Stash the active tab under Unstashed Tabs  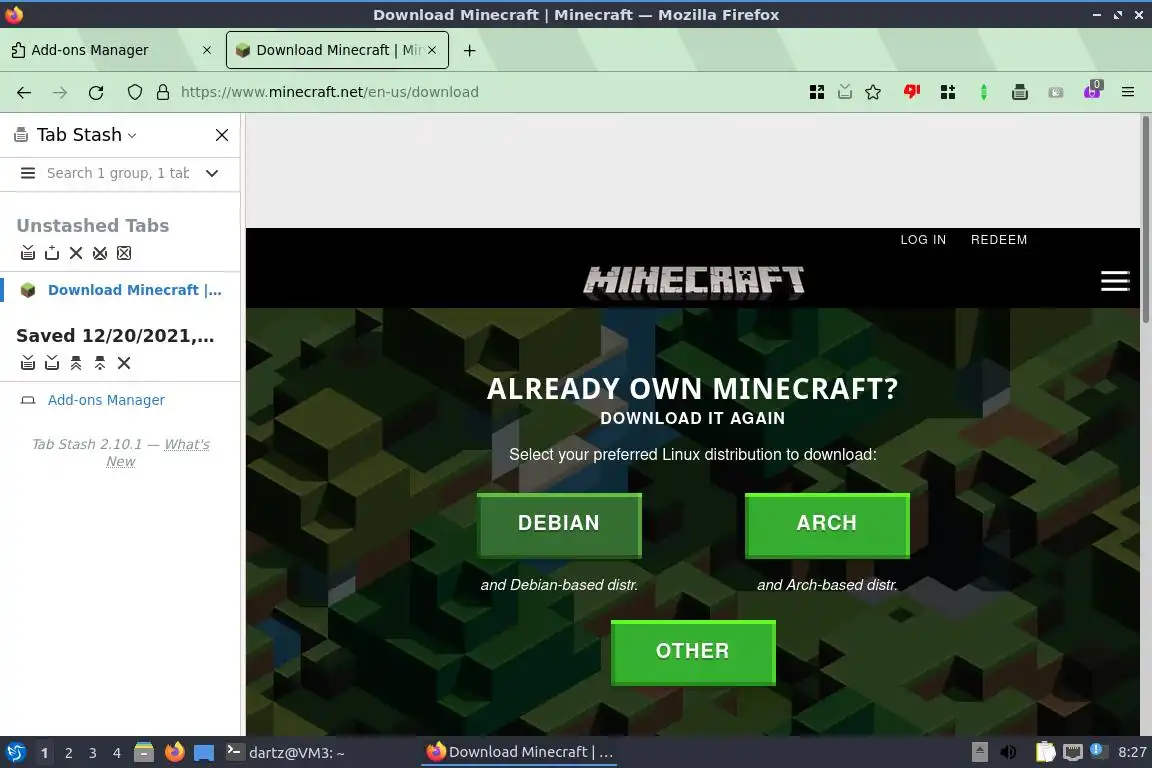click(51, 253)
